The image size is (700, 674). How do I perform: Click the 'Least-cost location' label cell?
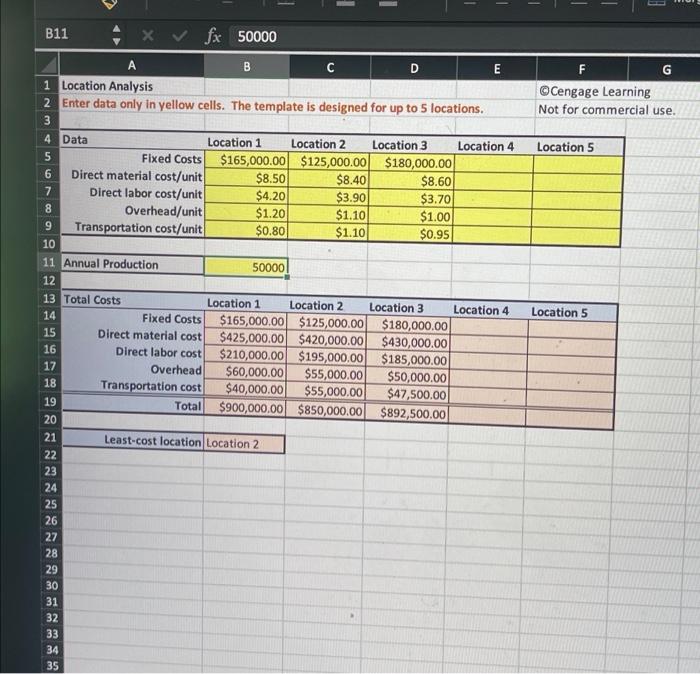point(133,440)
